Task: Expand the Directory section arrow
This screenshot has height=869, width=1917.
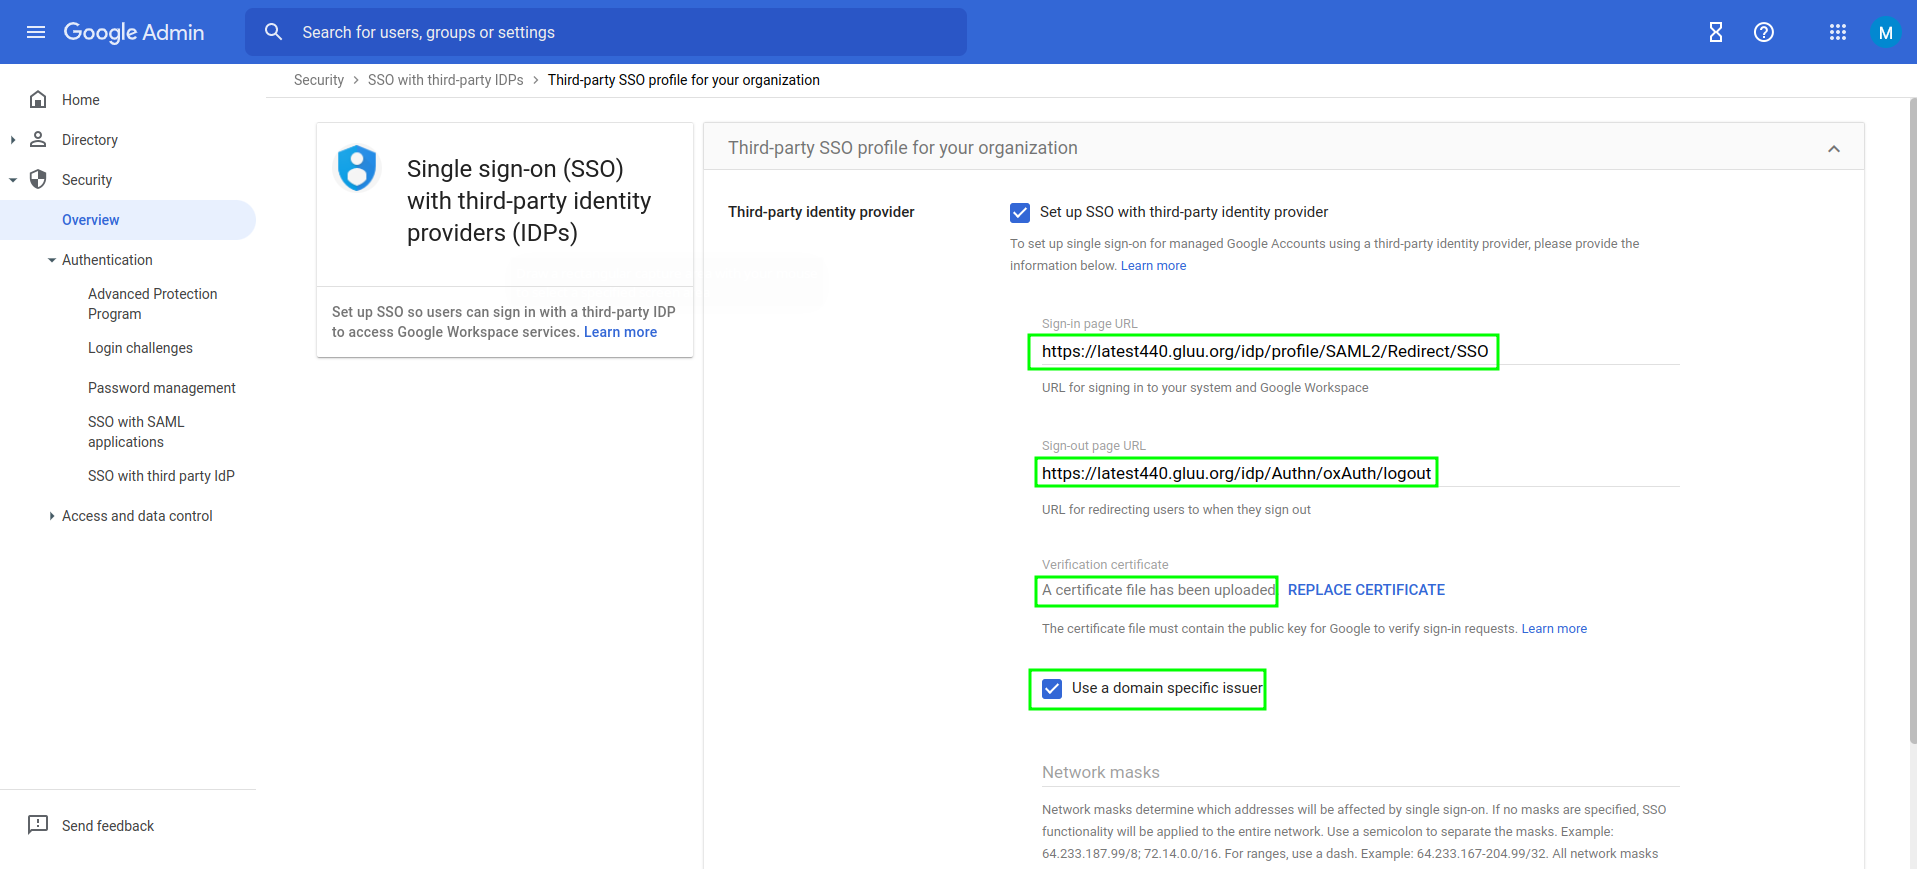Action: tap(13, 140)
